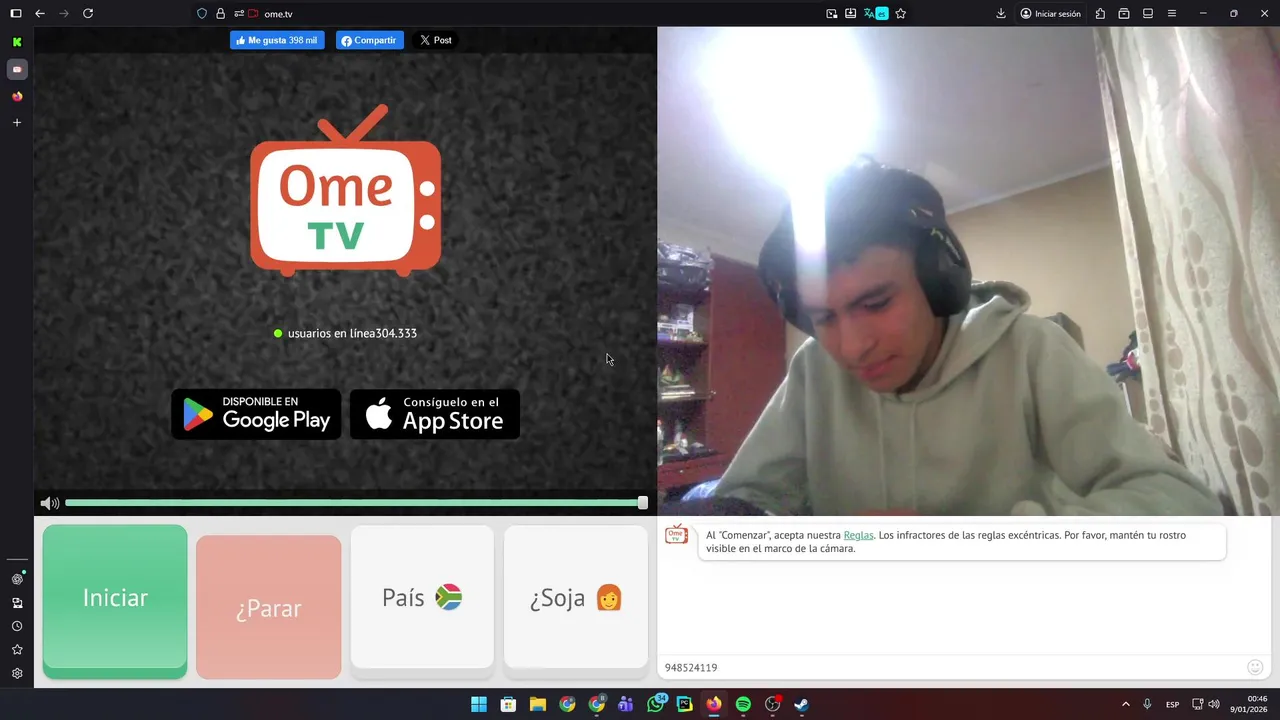Start chat with Iniciar button
The width and height of the screenshot is (1280, 720).
pyautogui.click(x=115, y=600)
